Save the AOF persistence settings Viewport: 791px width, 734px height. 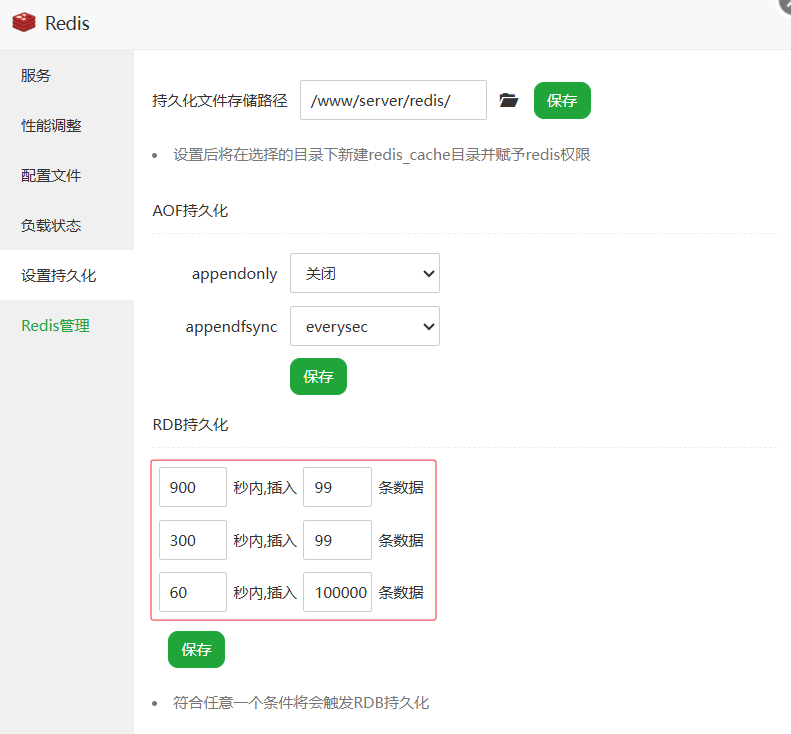click(318, 377)
